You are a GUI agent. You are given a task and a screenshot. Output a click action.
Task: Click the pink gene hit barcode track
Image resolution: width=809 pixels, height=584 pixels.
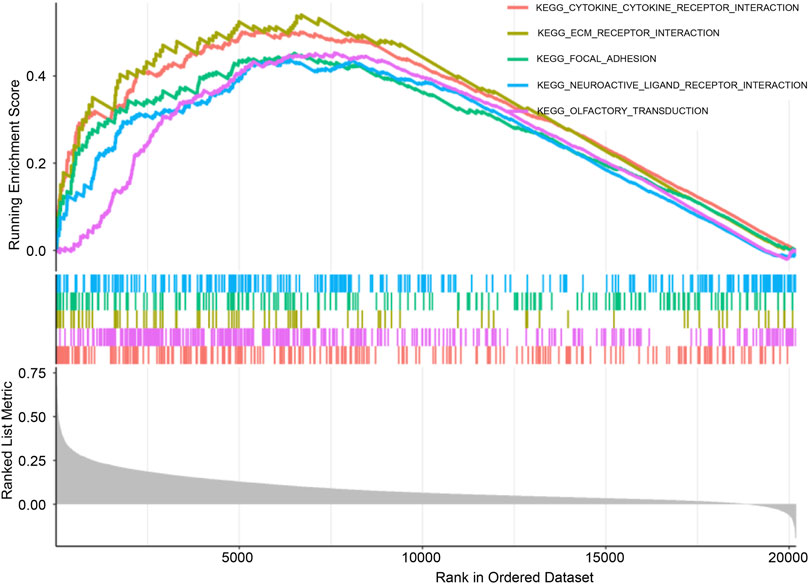(426, 337)
